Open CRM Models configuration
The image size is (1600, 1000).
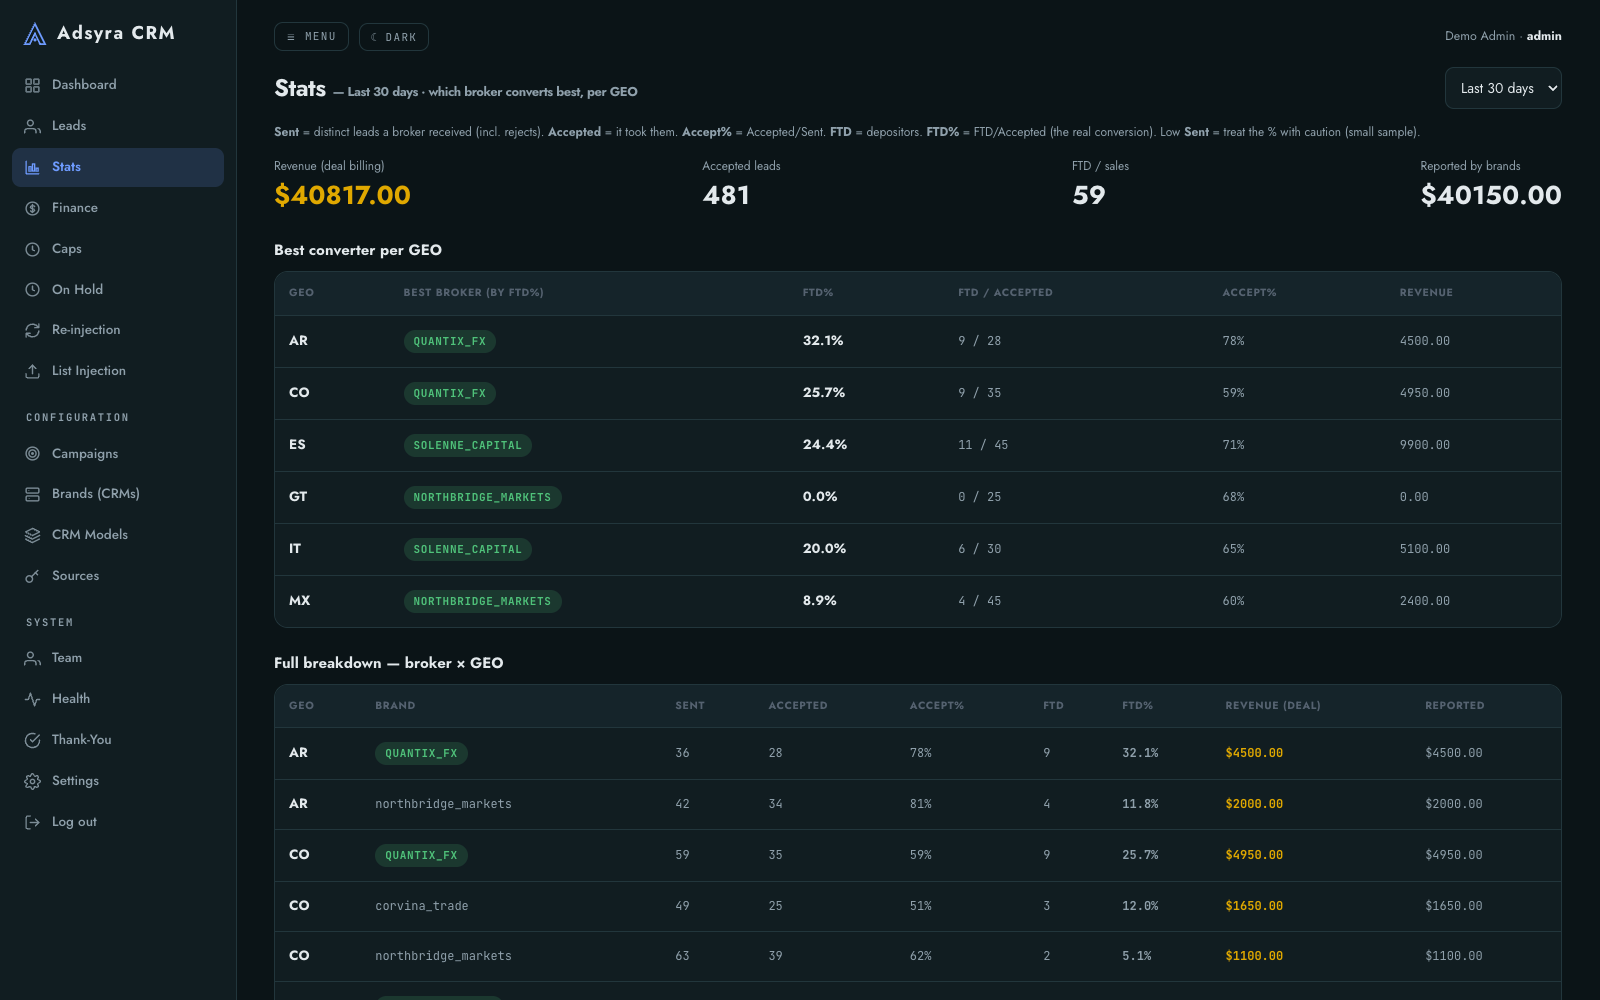pos(118,535)
